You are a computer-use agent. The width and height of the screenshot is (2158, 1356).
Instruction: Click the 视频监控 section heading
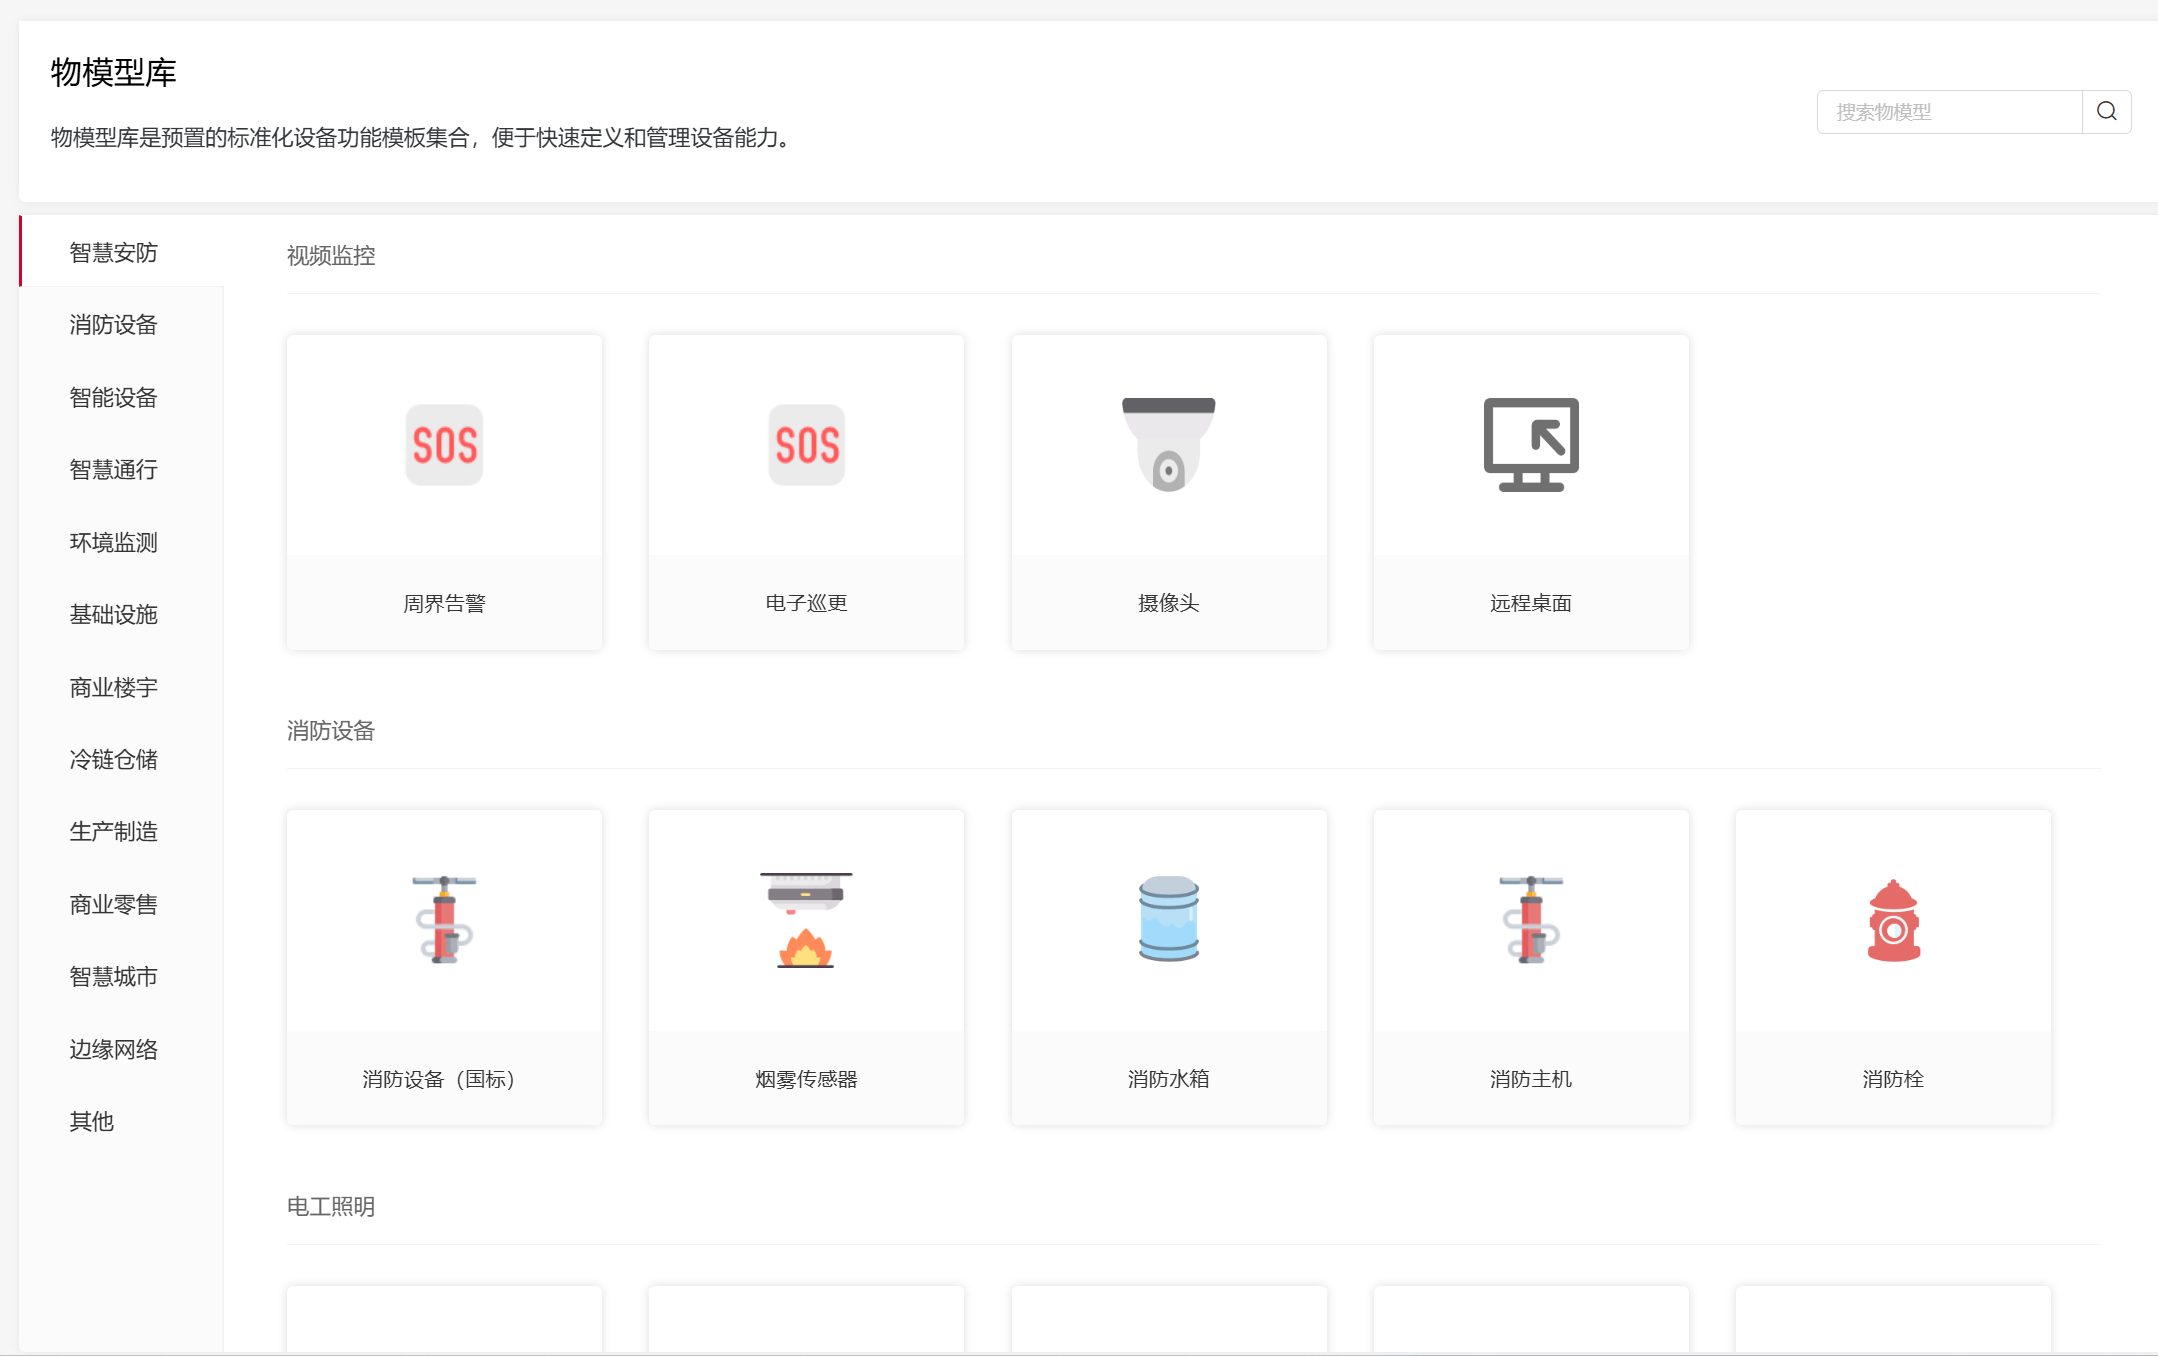coord(331,256)
